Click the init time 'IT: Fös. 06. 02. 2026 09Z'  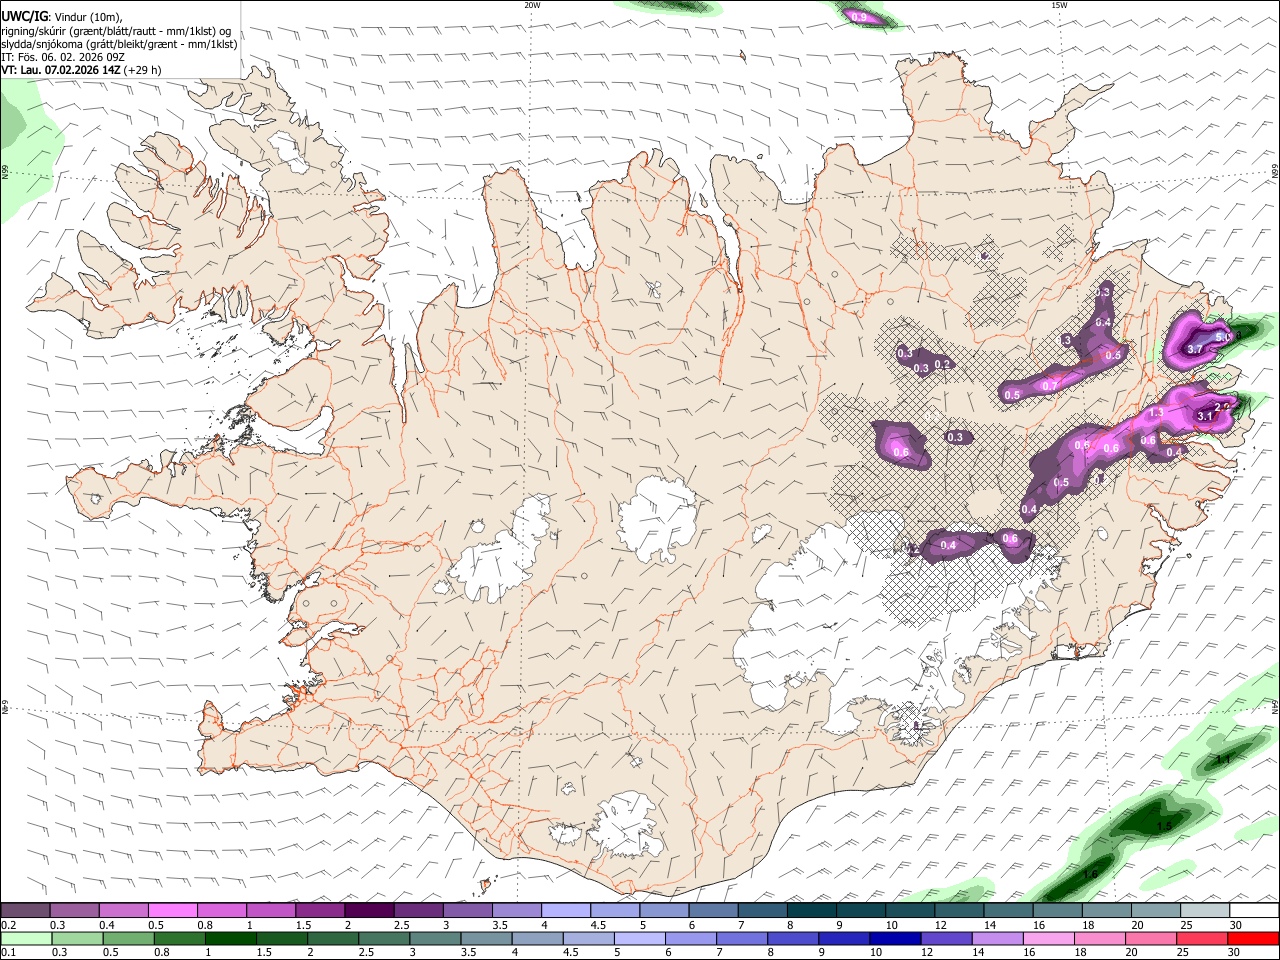click(63, 57)
